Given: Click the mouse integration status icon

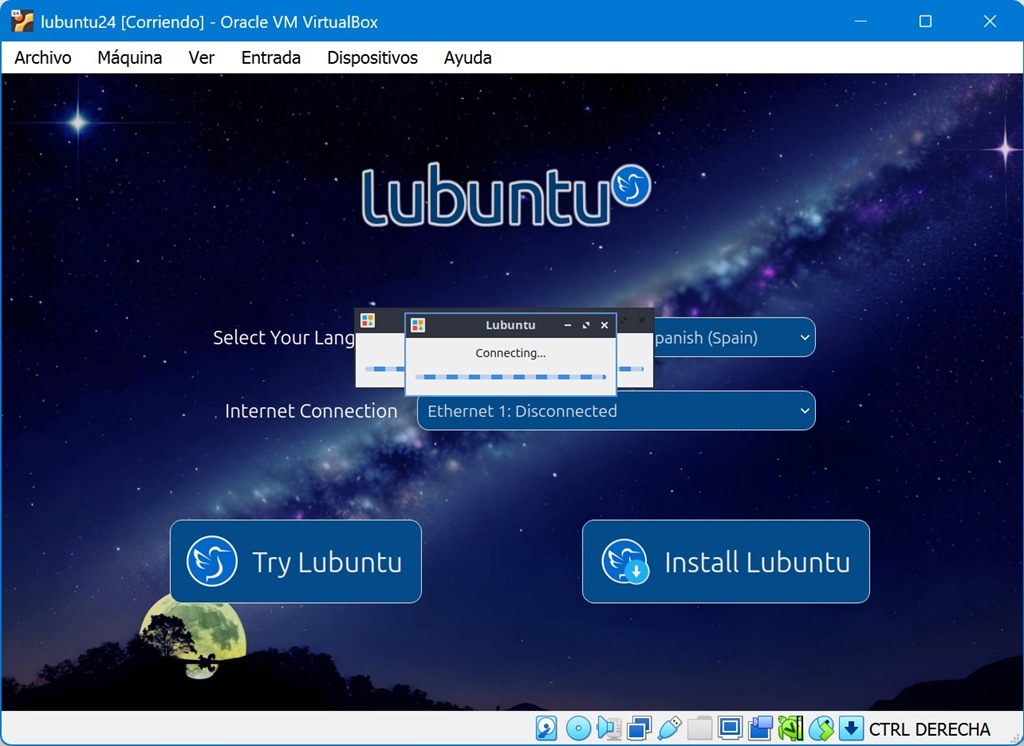Looking at the screenshot, I should [x=821, y=728].
